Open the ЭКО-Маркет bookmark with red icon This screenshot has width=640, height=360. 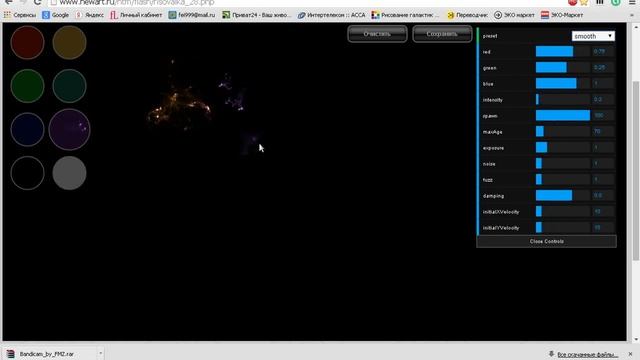[562, 15]
